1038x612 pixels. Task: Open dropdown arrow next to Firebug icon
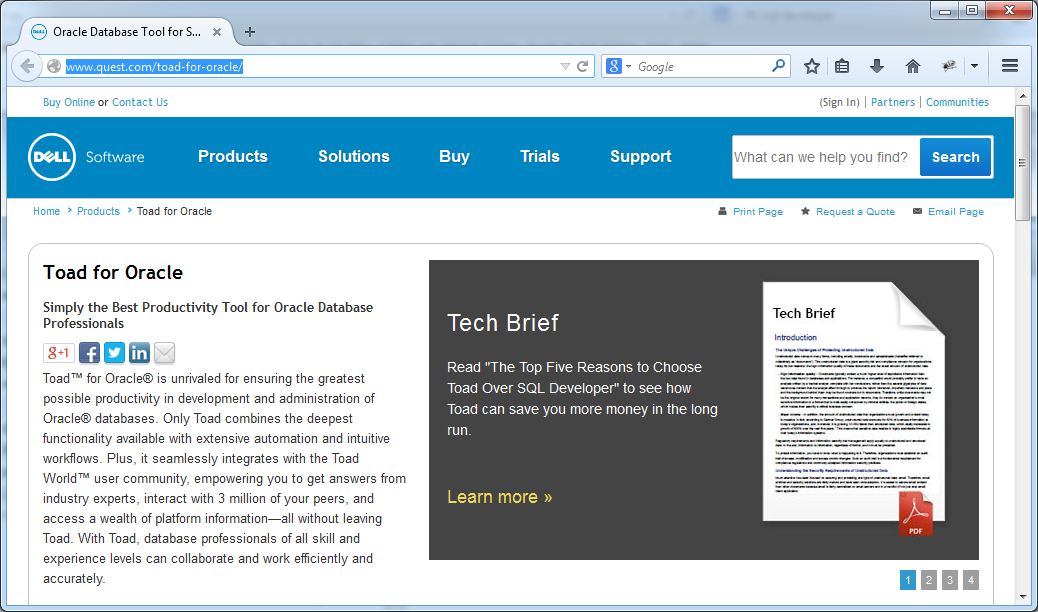tap(974, 66)
